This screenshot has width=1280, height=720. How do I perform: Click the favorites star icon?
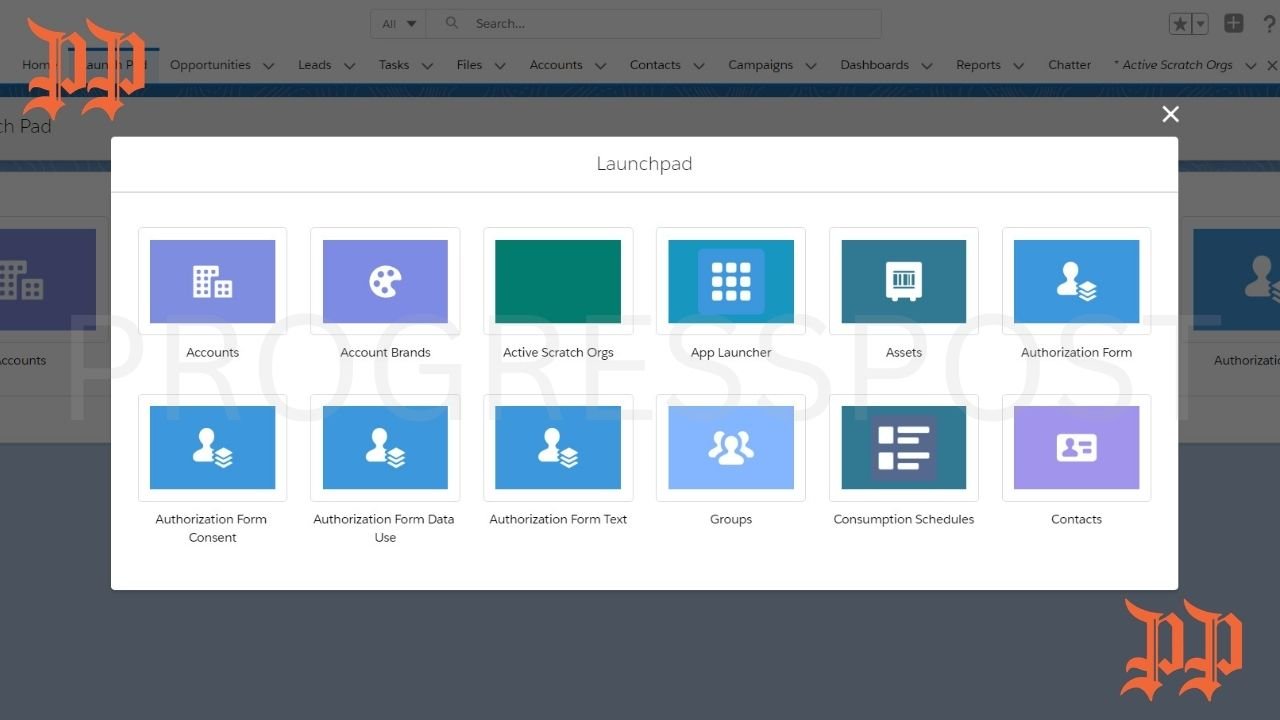(1180, 24)
